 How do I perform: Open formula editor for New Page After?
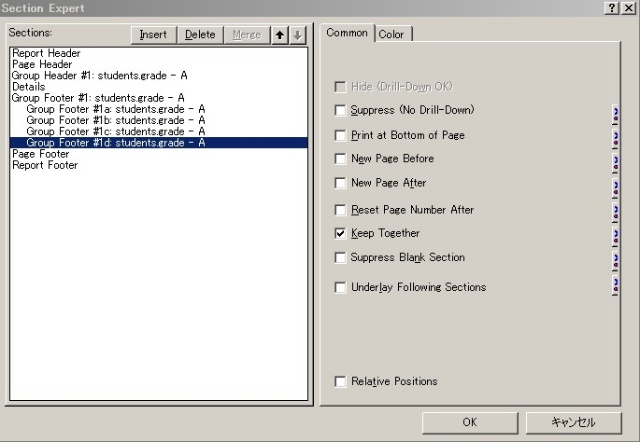pos(615,188)
